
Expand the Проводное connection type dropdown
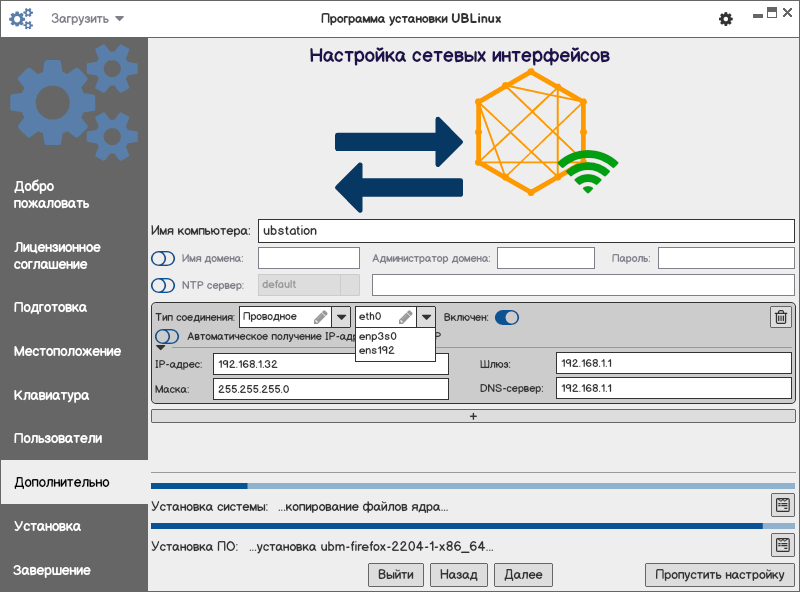click(341, 317)
